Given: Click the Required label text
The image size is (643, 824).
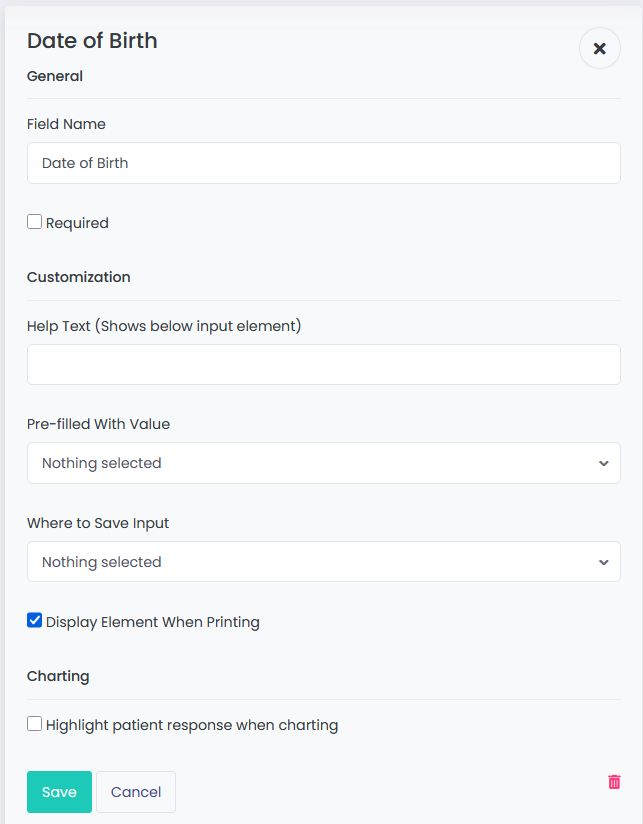Looking at the screenshot, I should click(77, 223).
